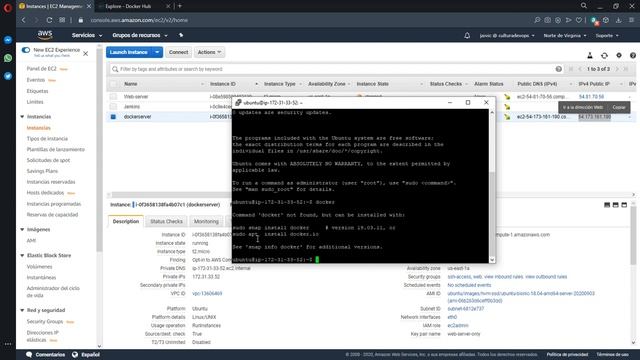Go back with the browser back arrow
640x360 pixels.
click(x=23, y=20)
